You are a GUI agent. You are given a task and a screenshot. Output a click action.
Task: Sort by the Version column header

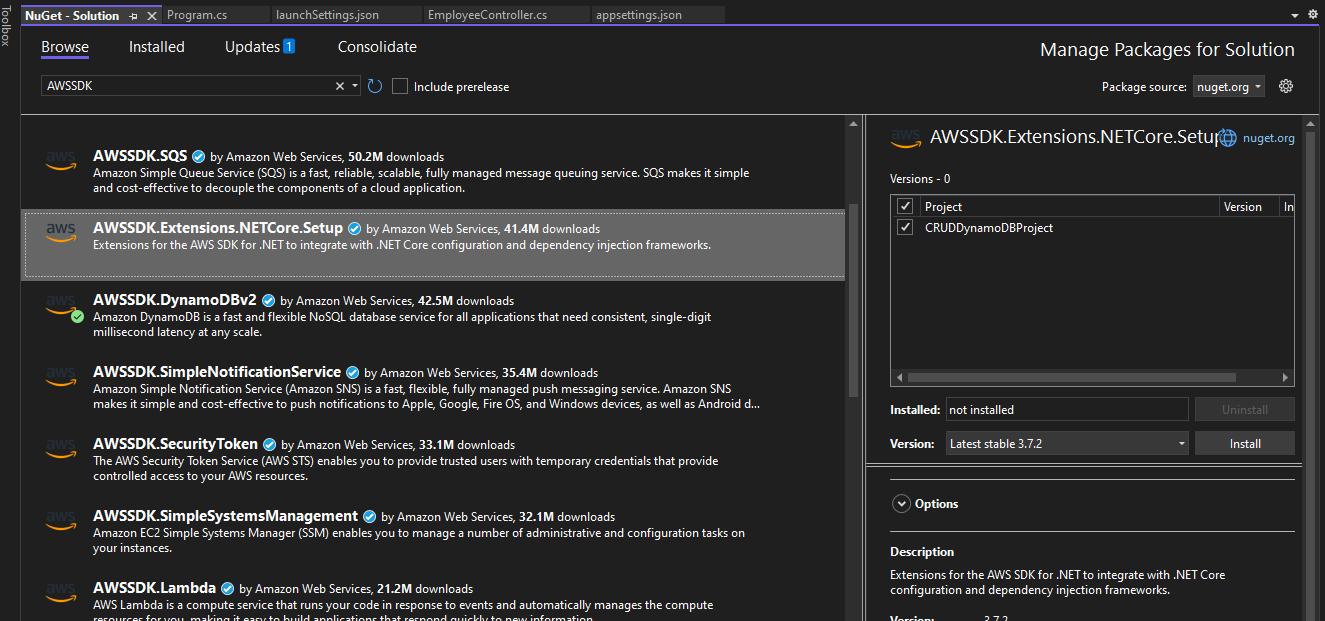pos(1249,206)
